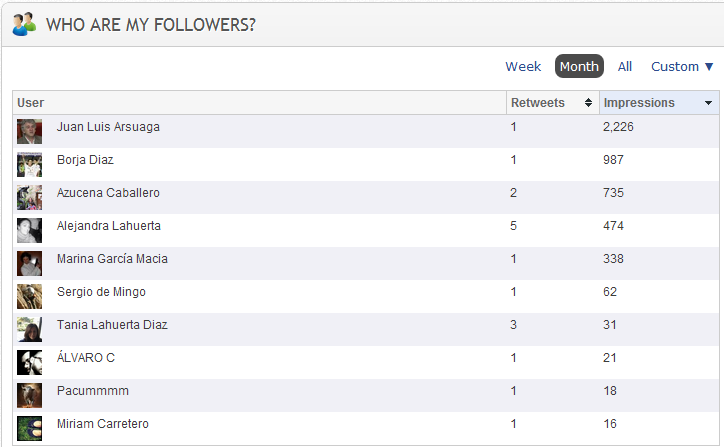The height and width of the screenshot is (447, 724).
Task: Click Borja Diaz's profile picture
Action: 29,165
